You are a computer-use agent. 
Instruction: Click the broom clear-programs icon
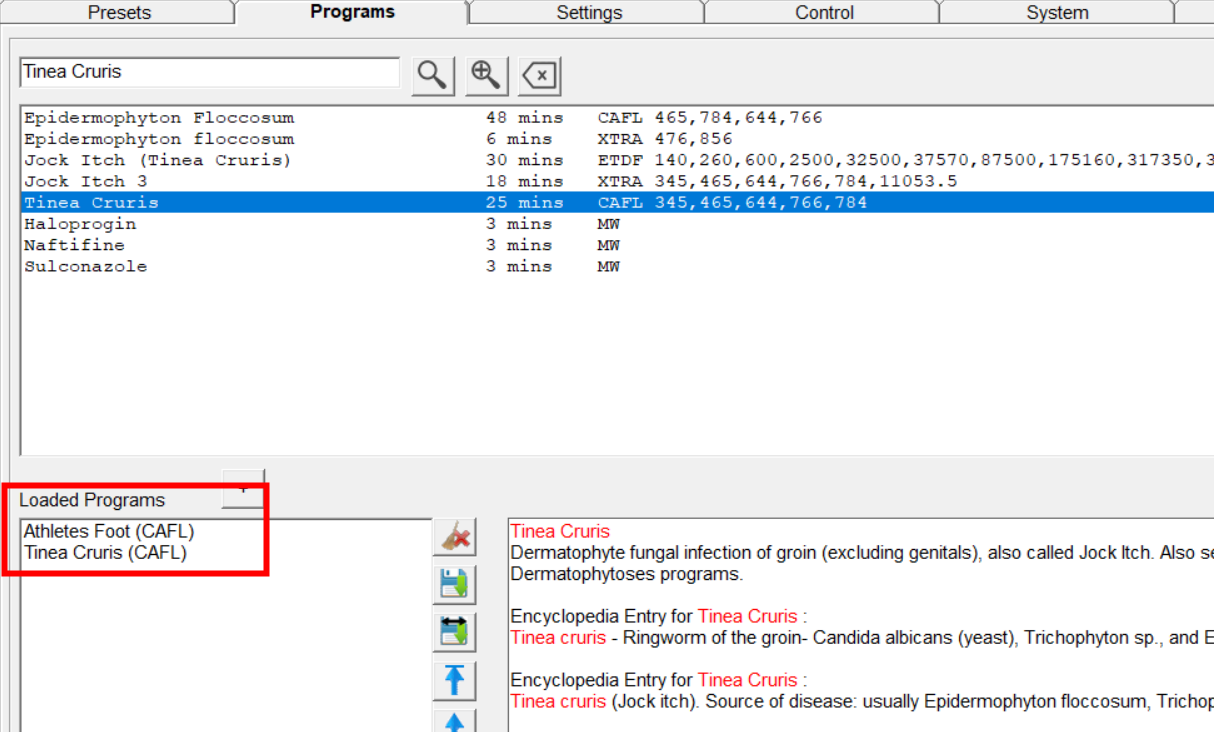(455, 538)
